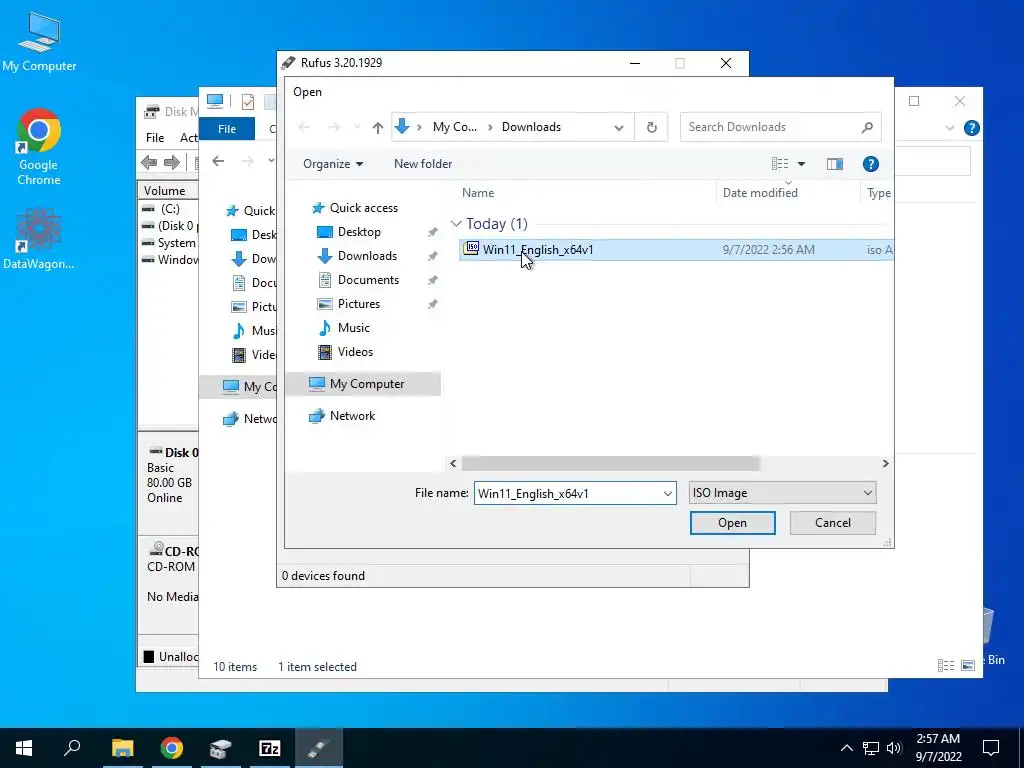Expand the breadcrumb arrow after My Co...
Screen dimensions: 1024x768
(490, 127)
